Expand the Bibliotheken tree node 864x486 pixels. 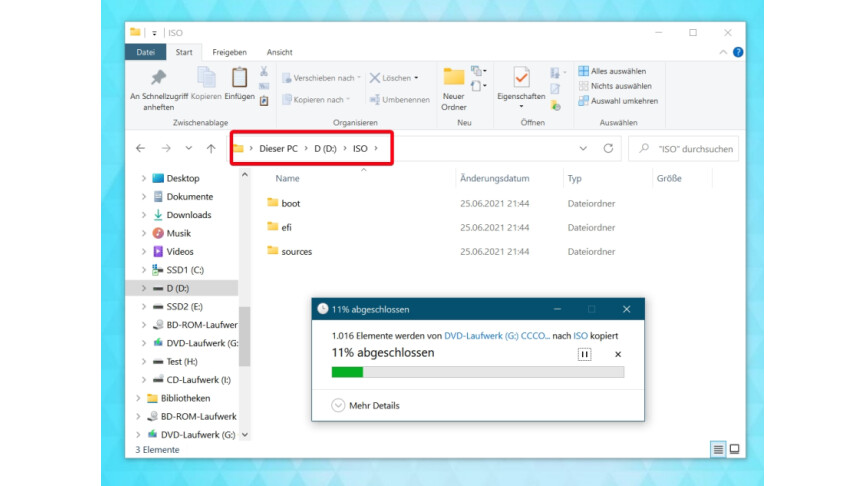point(138,398)
